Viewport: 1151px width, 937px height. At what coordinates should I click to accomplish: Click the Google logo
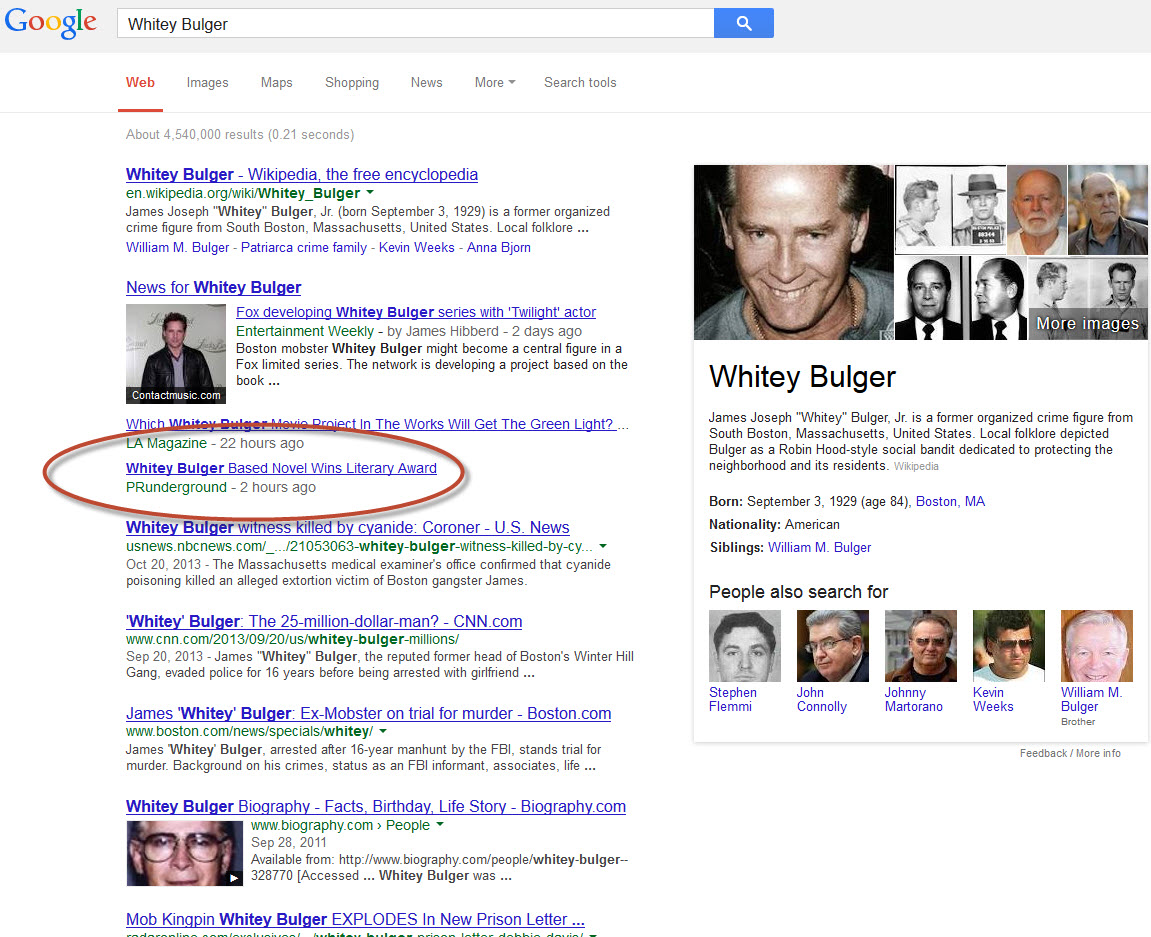coord(50,23)
